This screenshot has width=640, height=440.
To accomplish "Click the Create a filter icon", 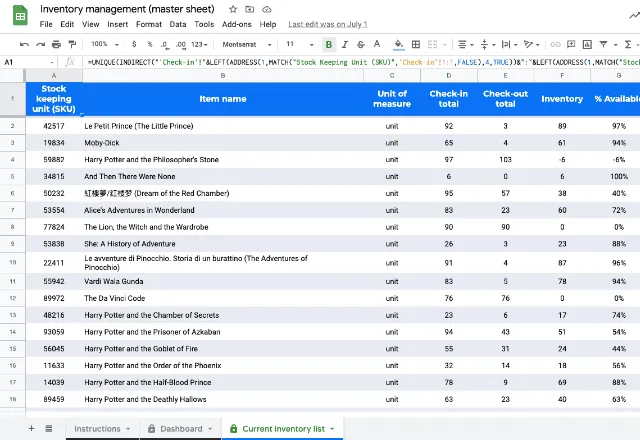I will [x=603, y=44].
